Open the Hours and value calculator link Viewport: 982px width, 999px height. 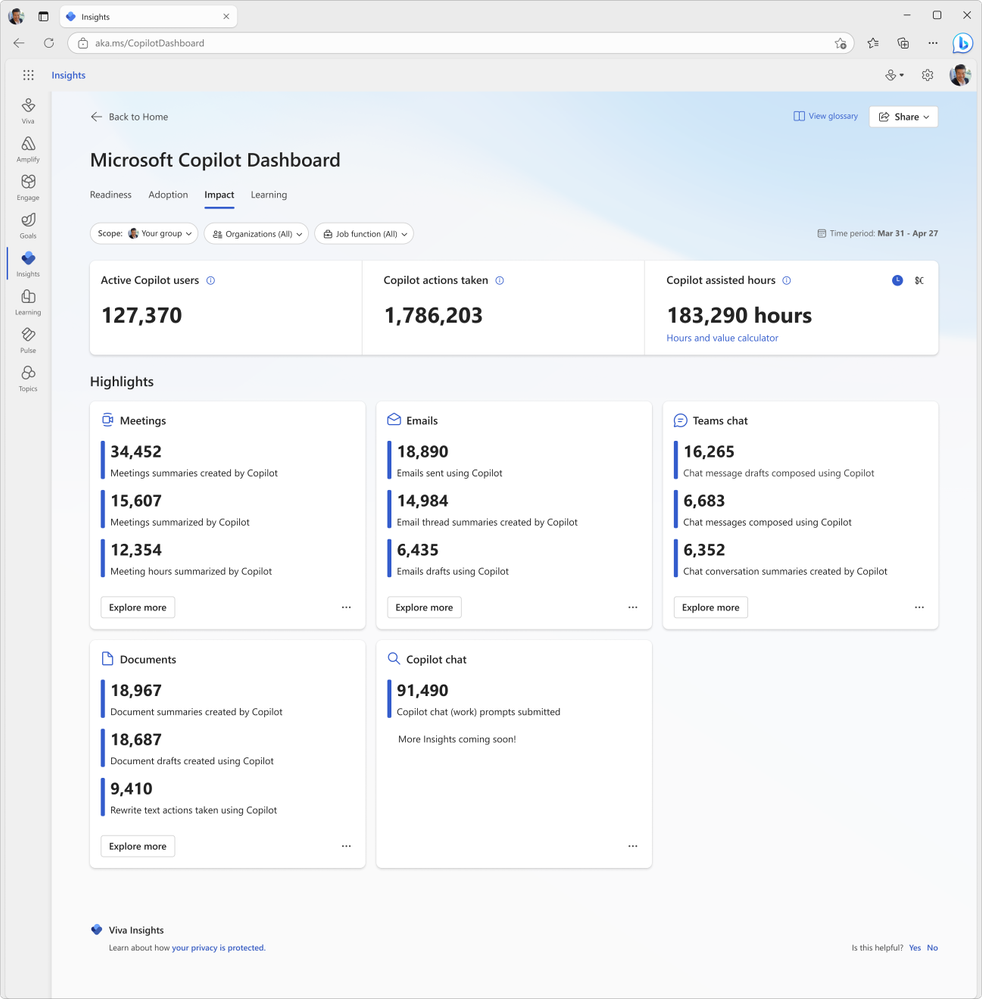722,338
